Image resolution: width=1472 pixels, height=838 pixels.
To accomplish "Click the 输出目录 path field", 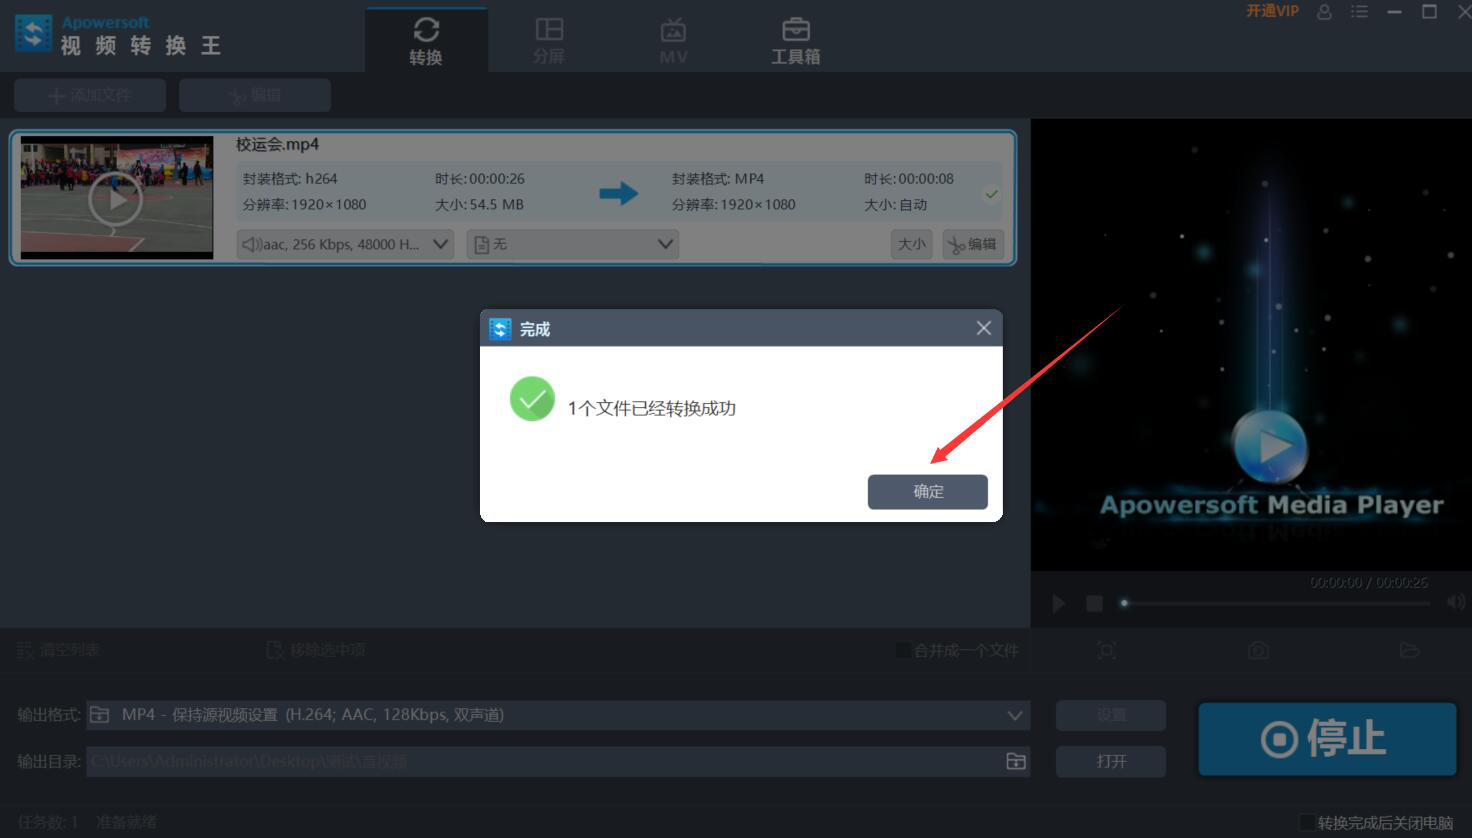I will point(558,761).
